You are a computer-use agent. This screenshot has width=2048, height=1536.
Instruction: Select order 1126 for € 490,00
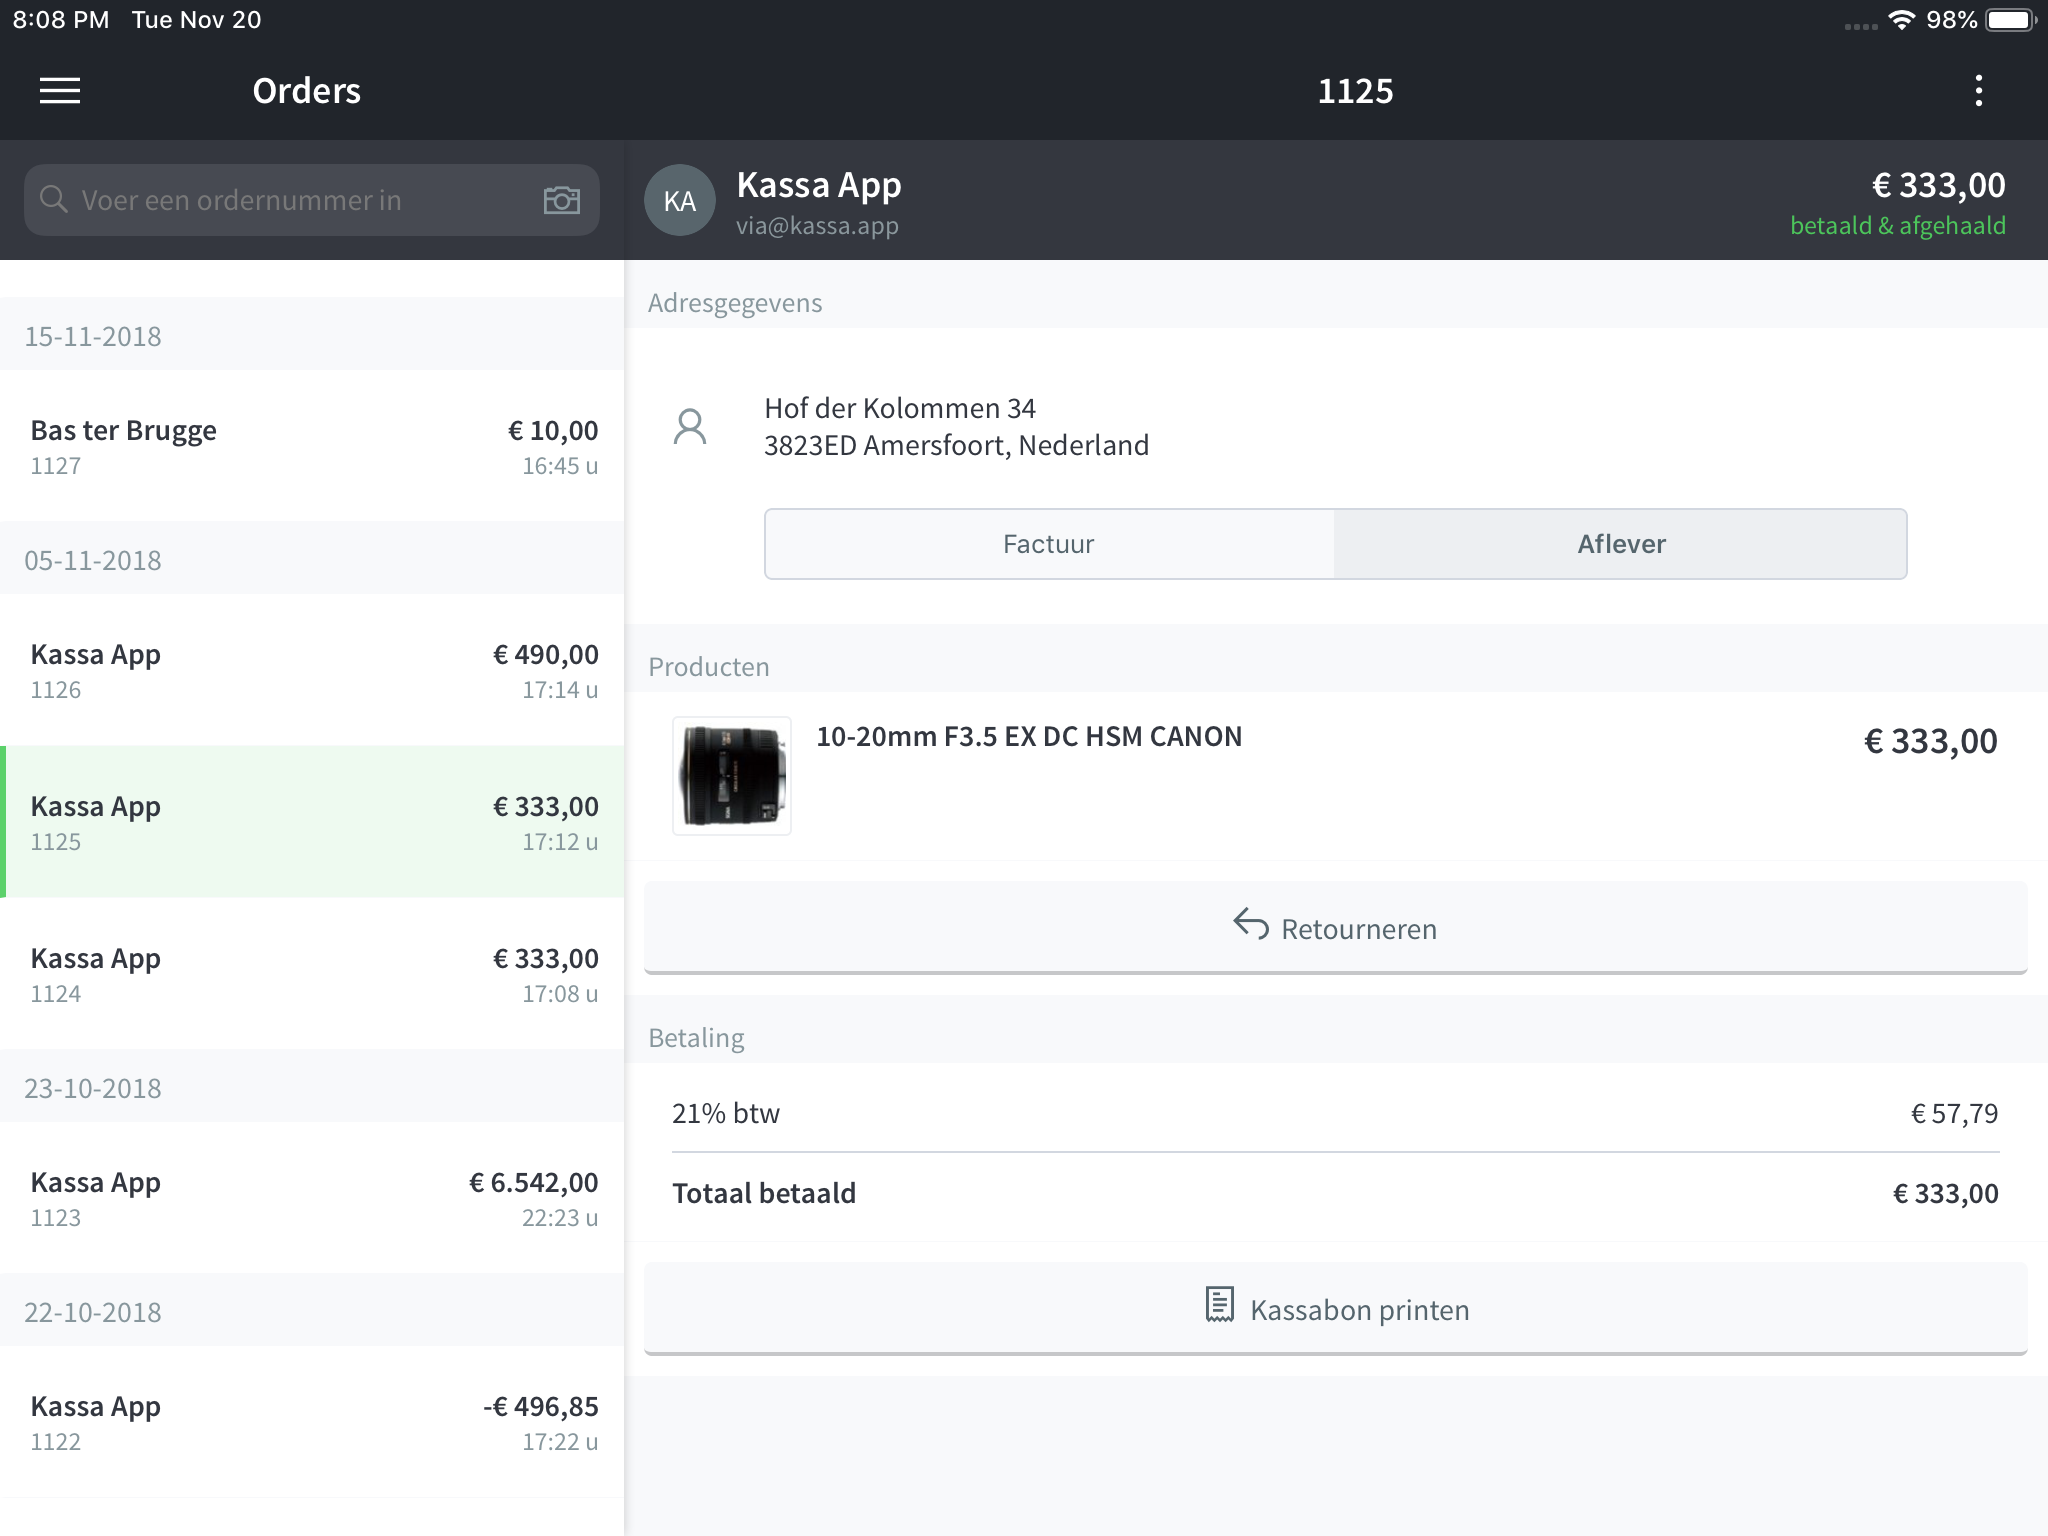[x=312, y=670]
